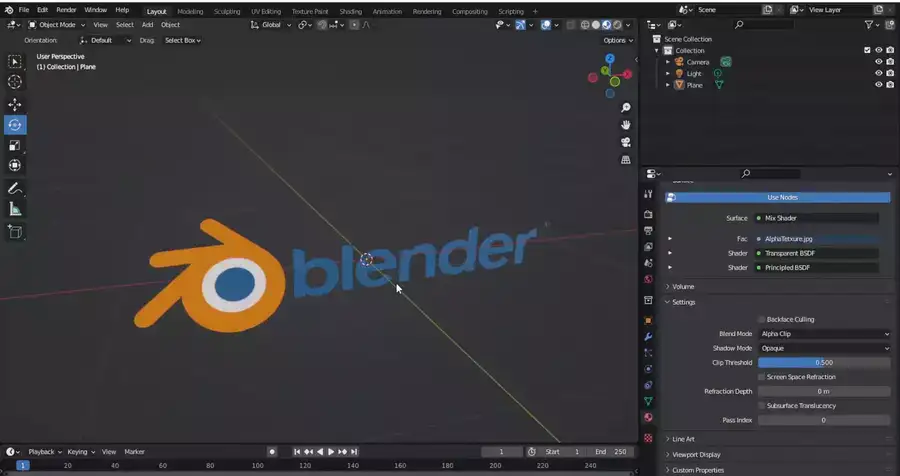The height and width of the screenshot is (476, 900).
Task: Open Object properties tab icon
Action: pyautogui.click(x=648, y=320)
